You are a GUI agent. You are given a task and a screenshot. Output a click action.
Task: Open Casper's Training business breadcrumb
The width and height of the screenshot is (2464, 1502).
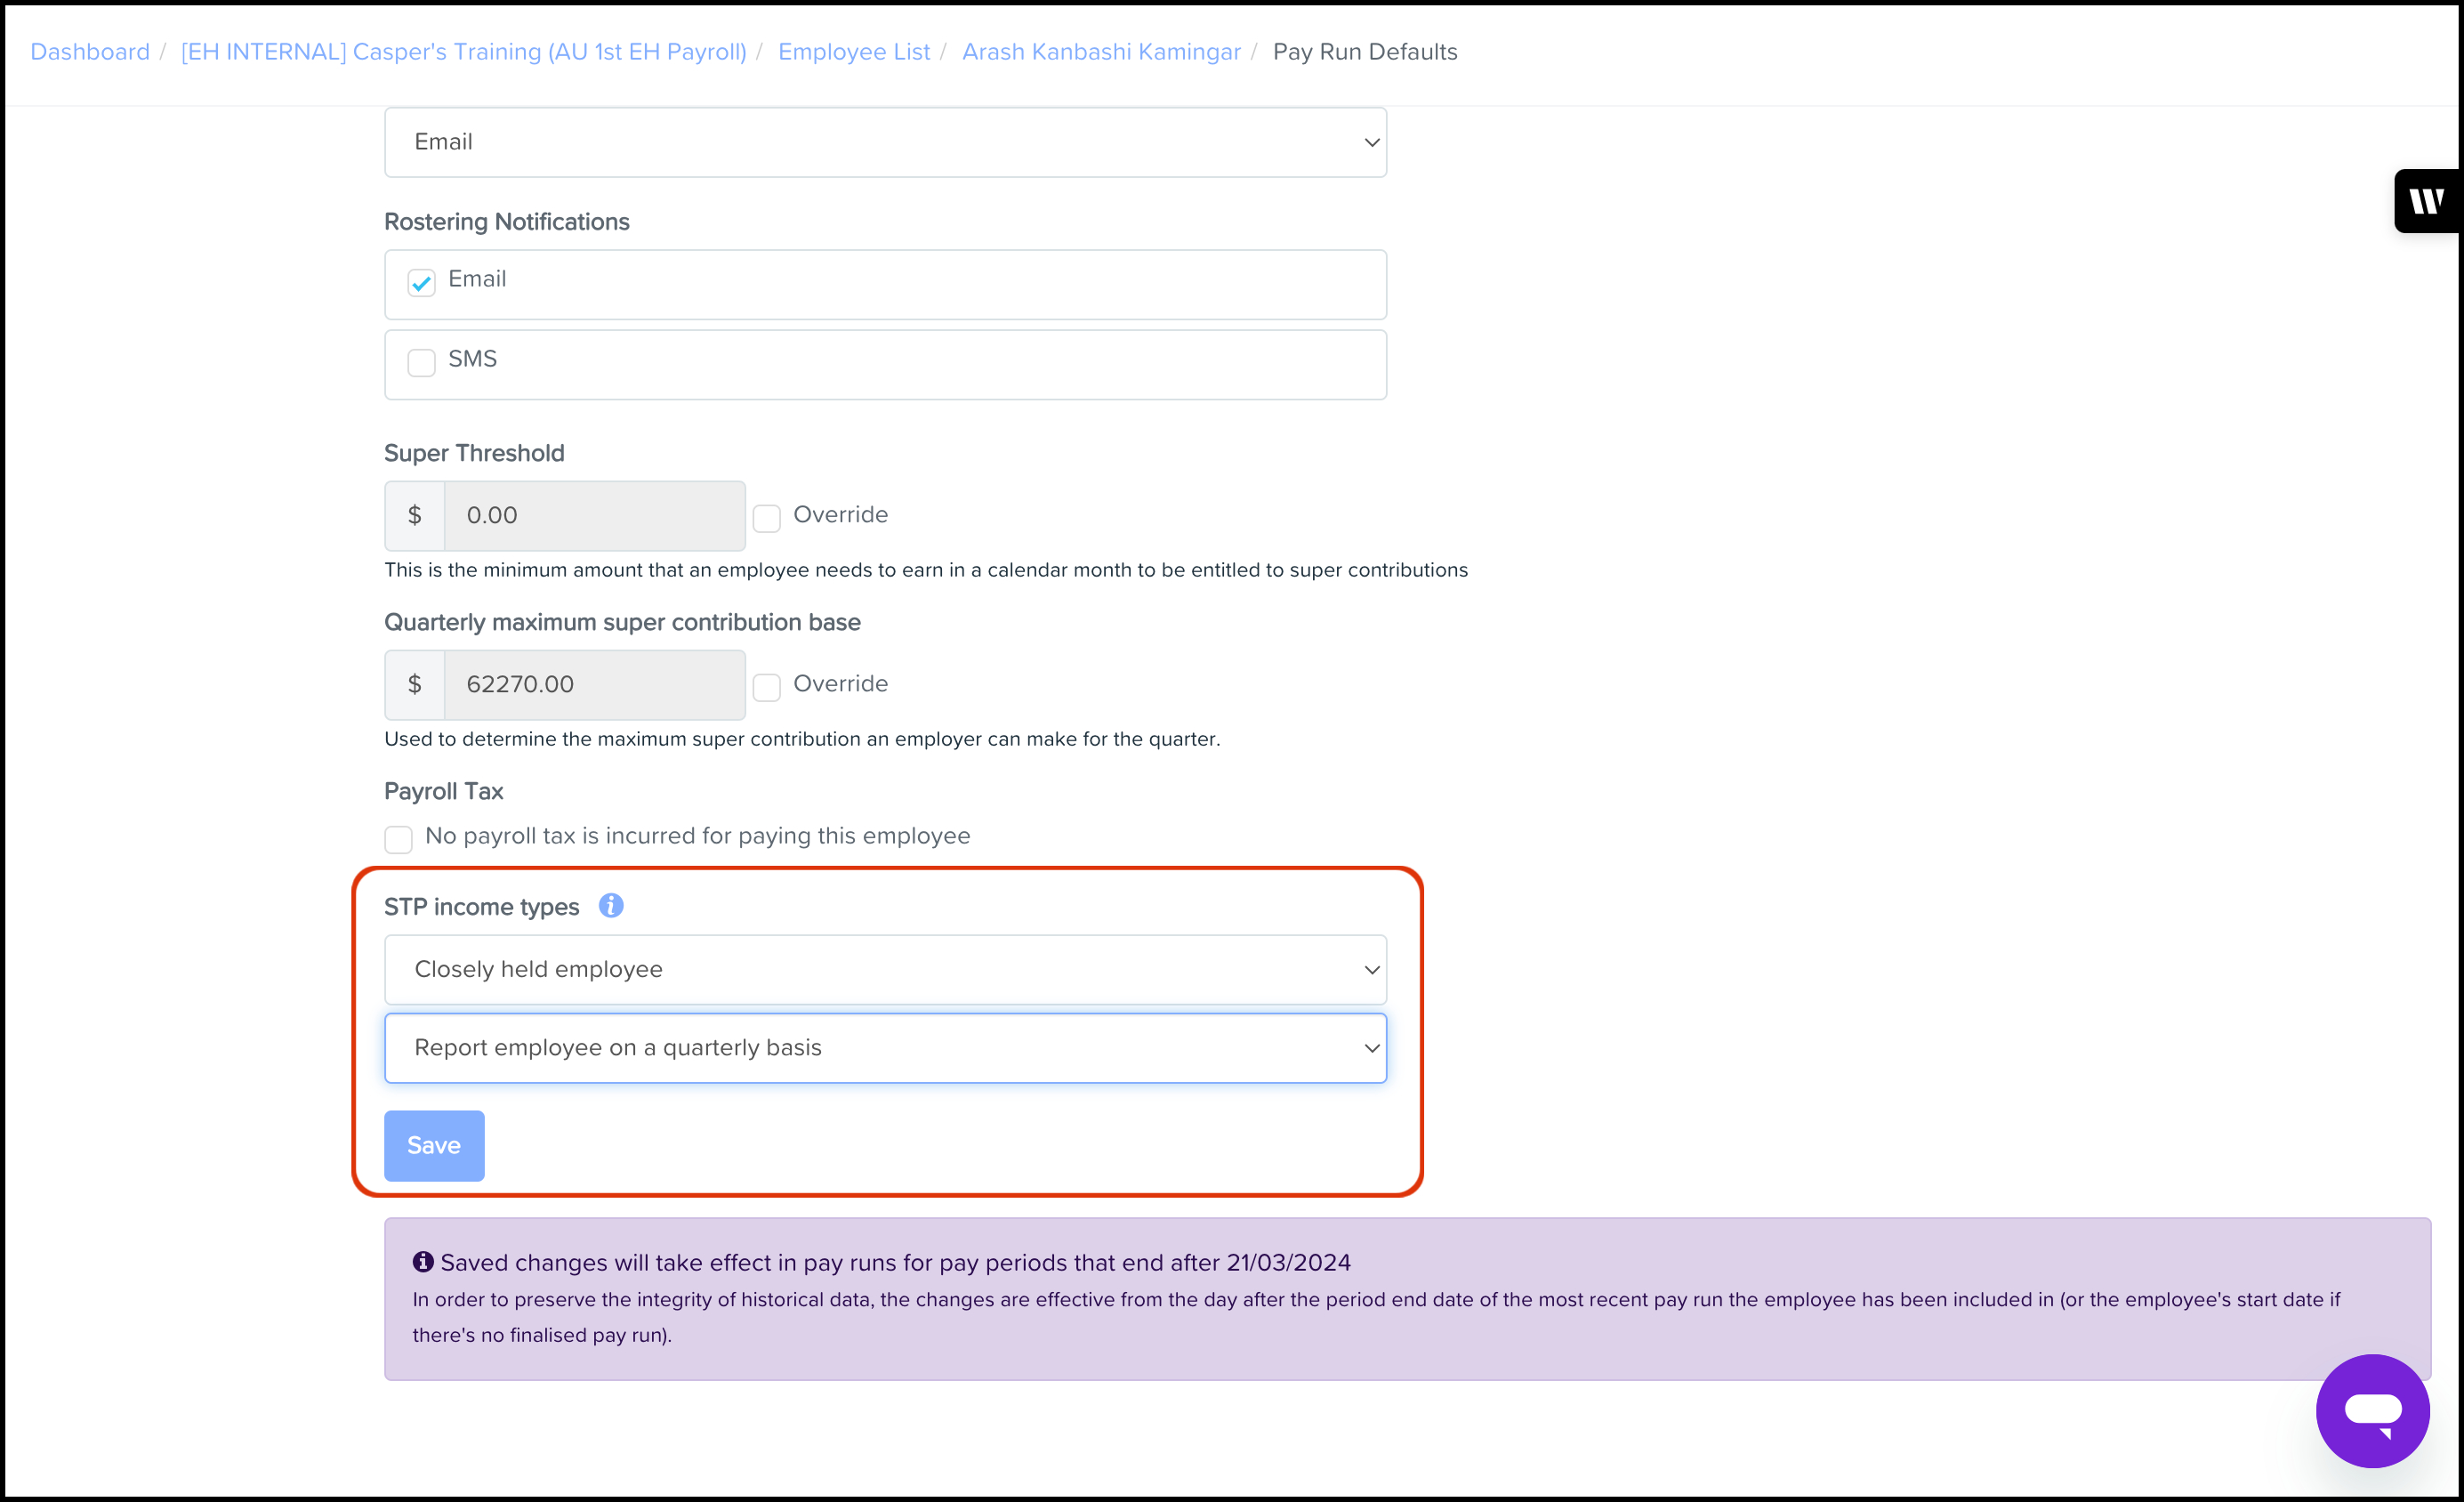tap(464, 52)
